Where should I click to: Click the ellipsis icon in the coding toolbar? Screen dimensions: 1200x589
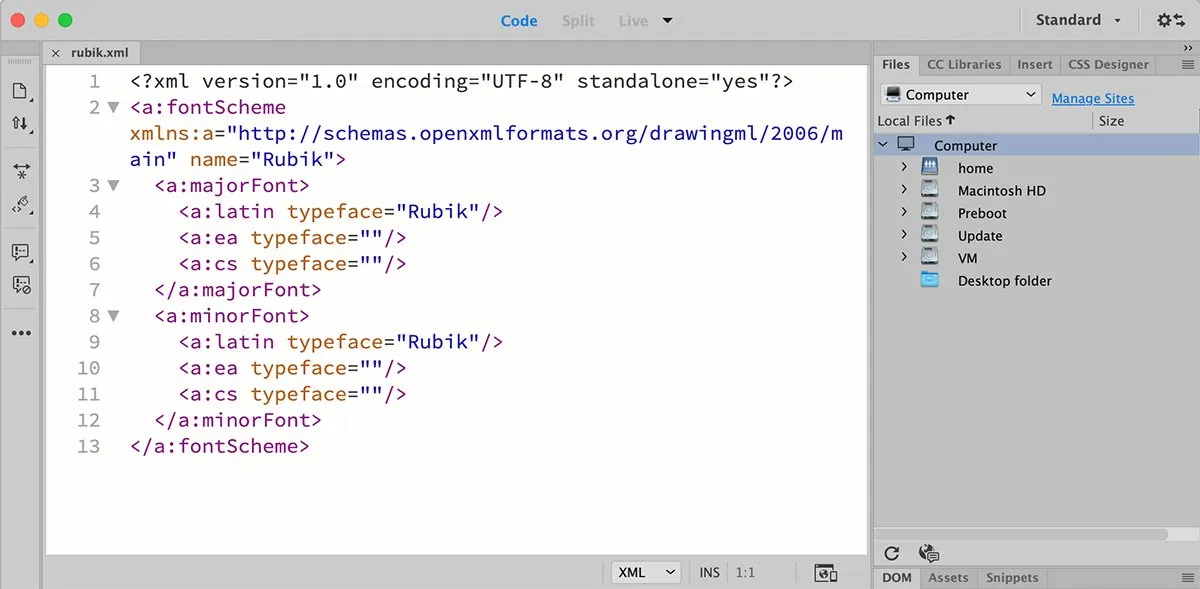click(21, 333)
